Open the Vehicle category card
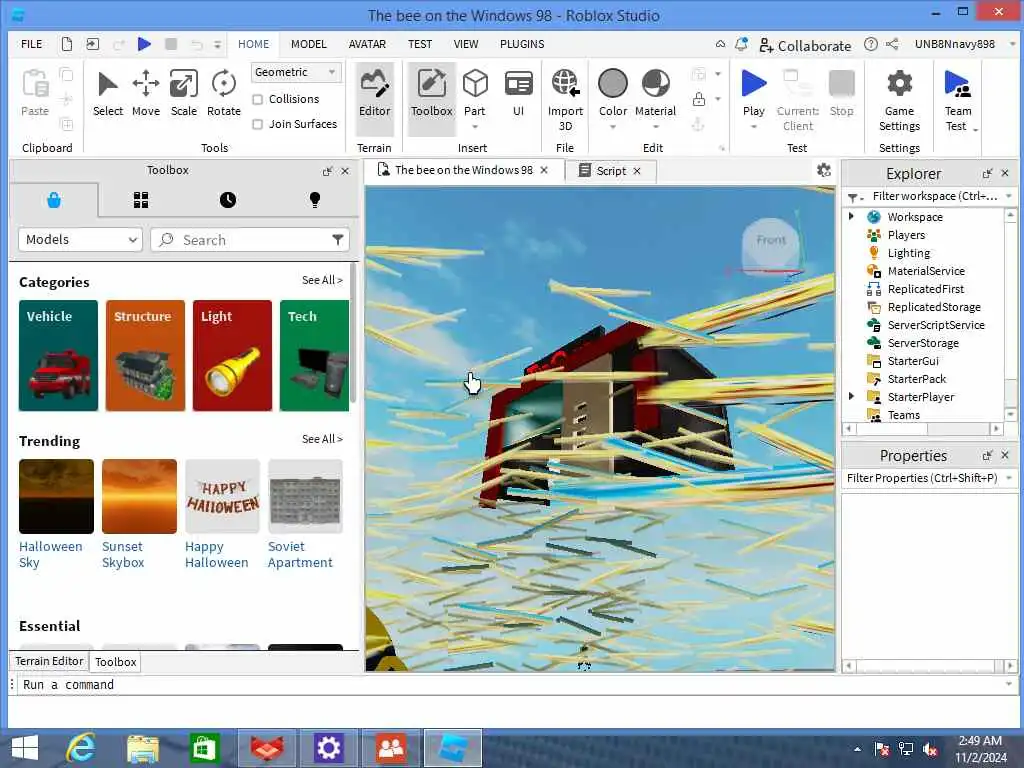Viewport: 1024px width, 768px height. point(58,355)
